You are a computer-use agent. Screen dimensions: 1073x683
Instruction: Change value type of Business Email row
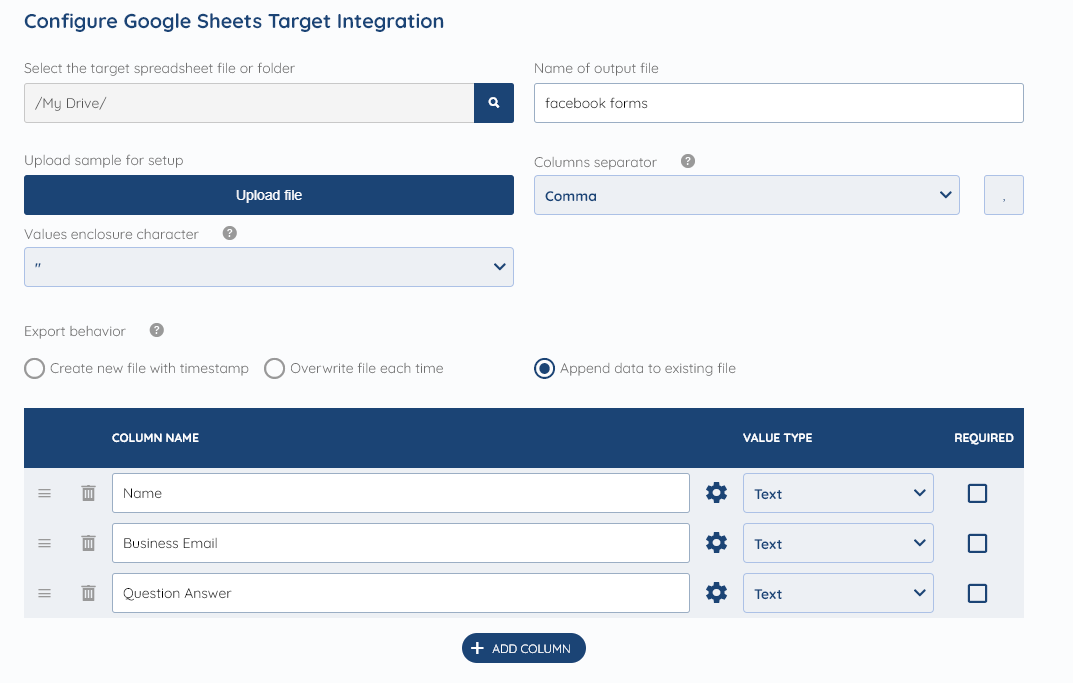pyautogui.click(x=838, y=543)
